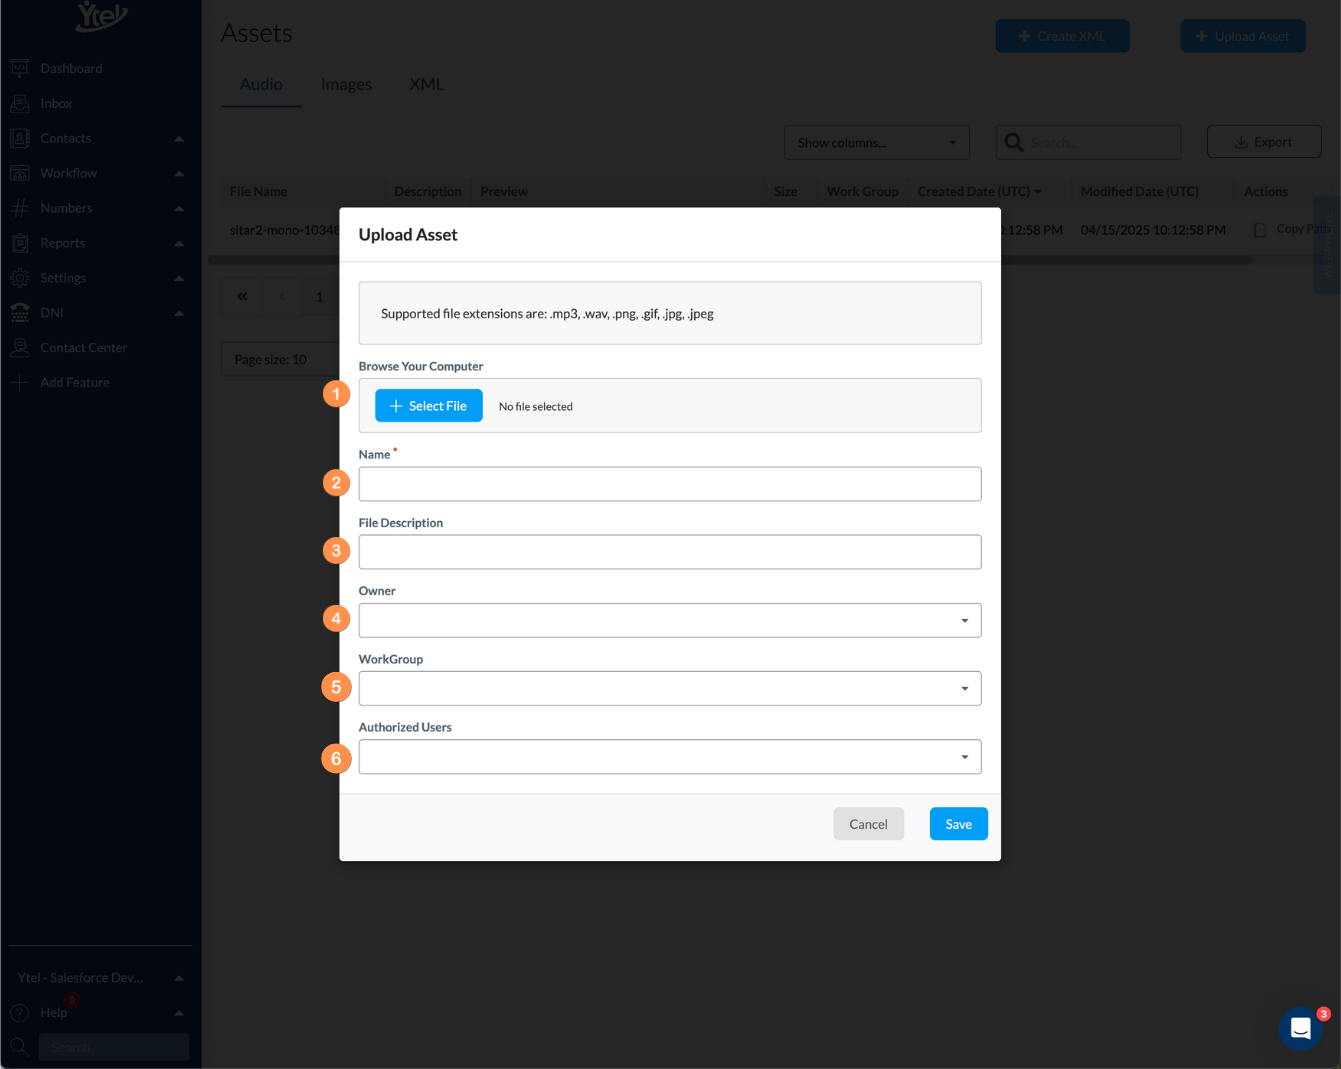Click the Workflow sidebar icon
The height and width of the screenshot is (1069, 1341).
pos(19,173)
